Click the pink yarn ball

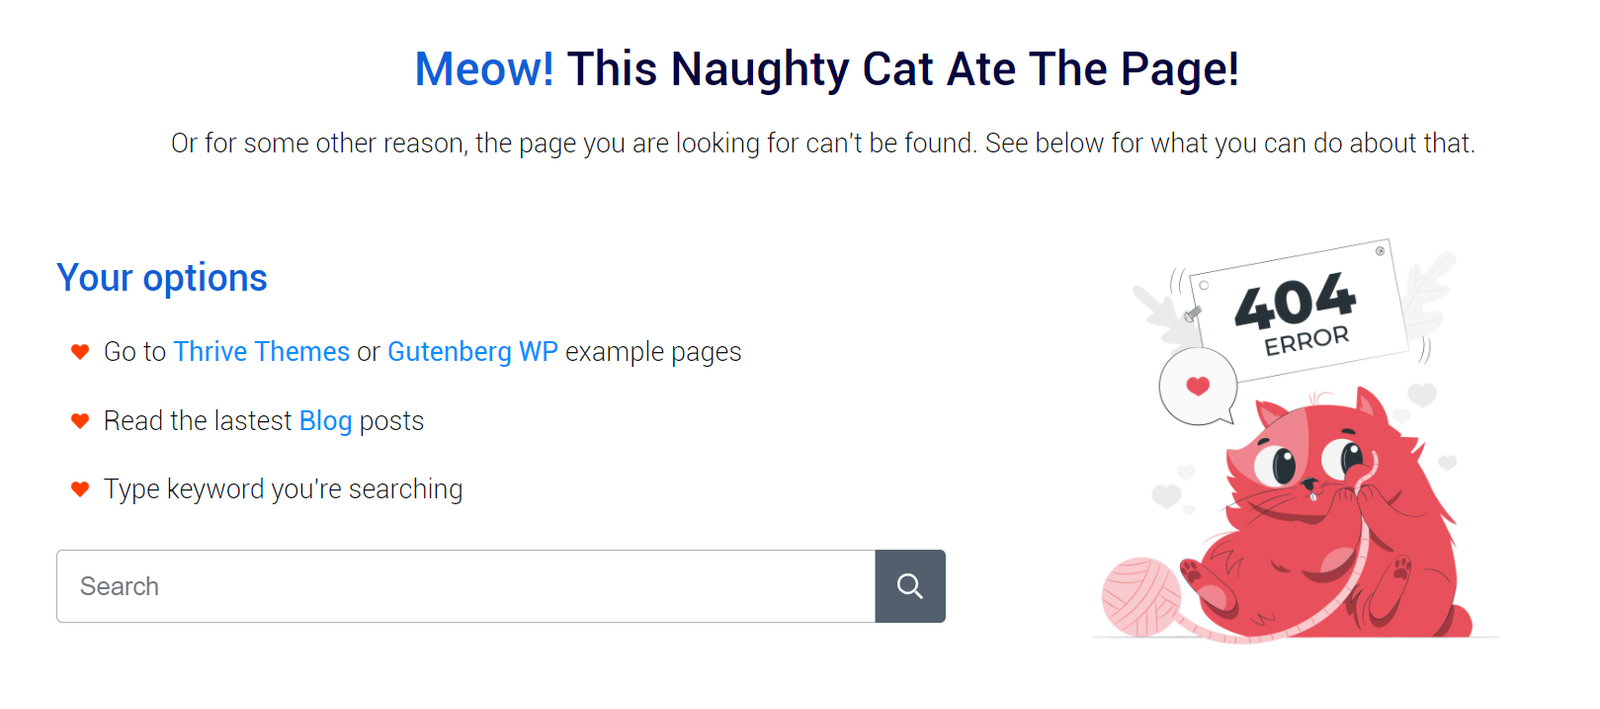point(1141,597)
